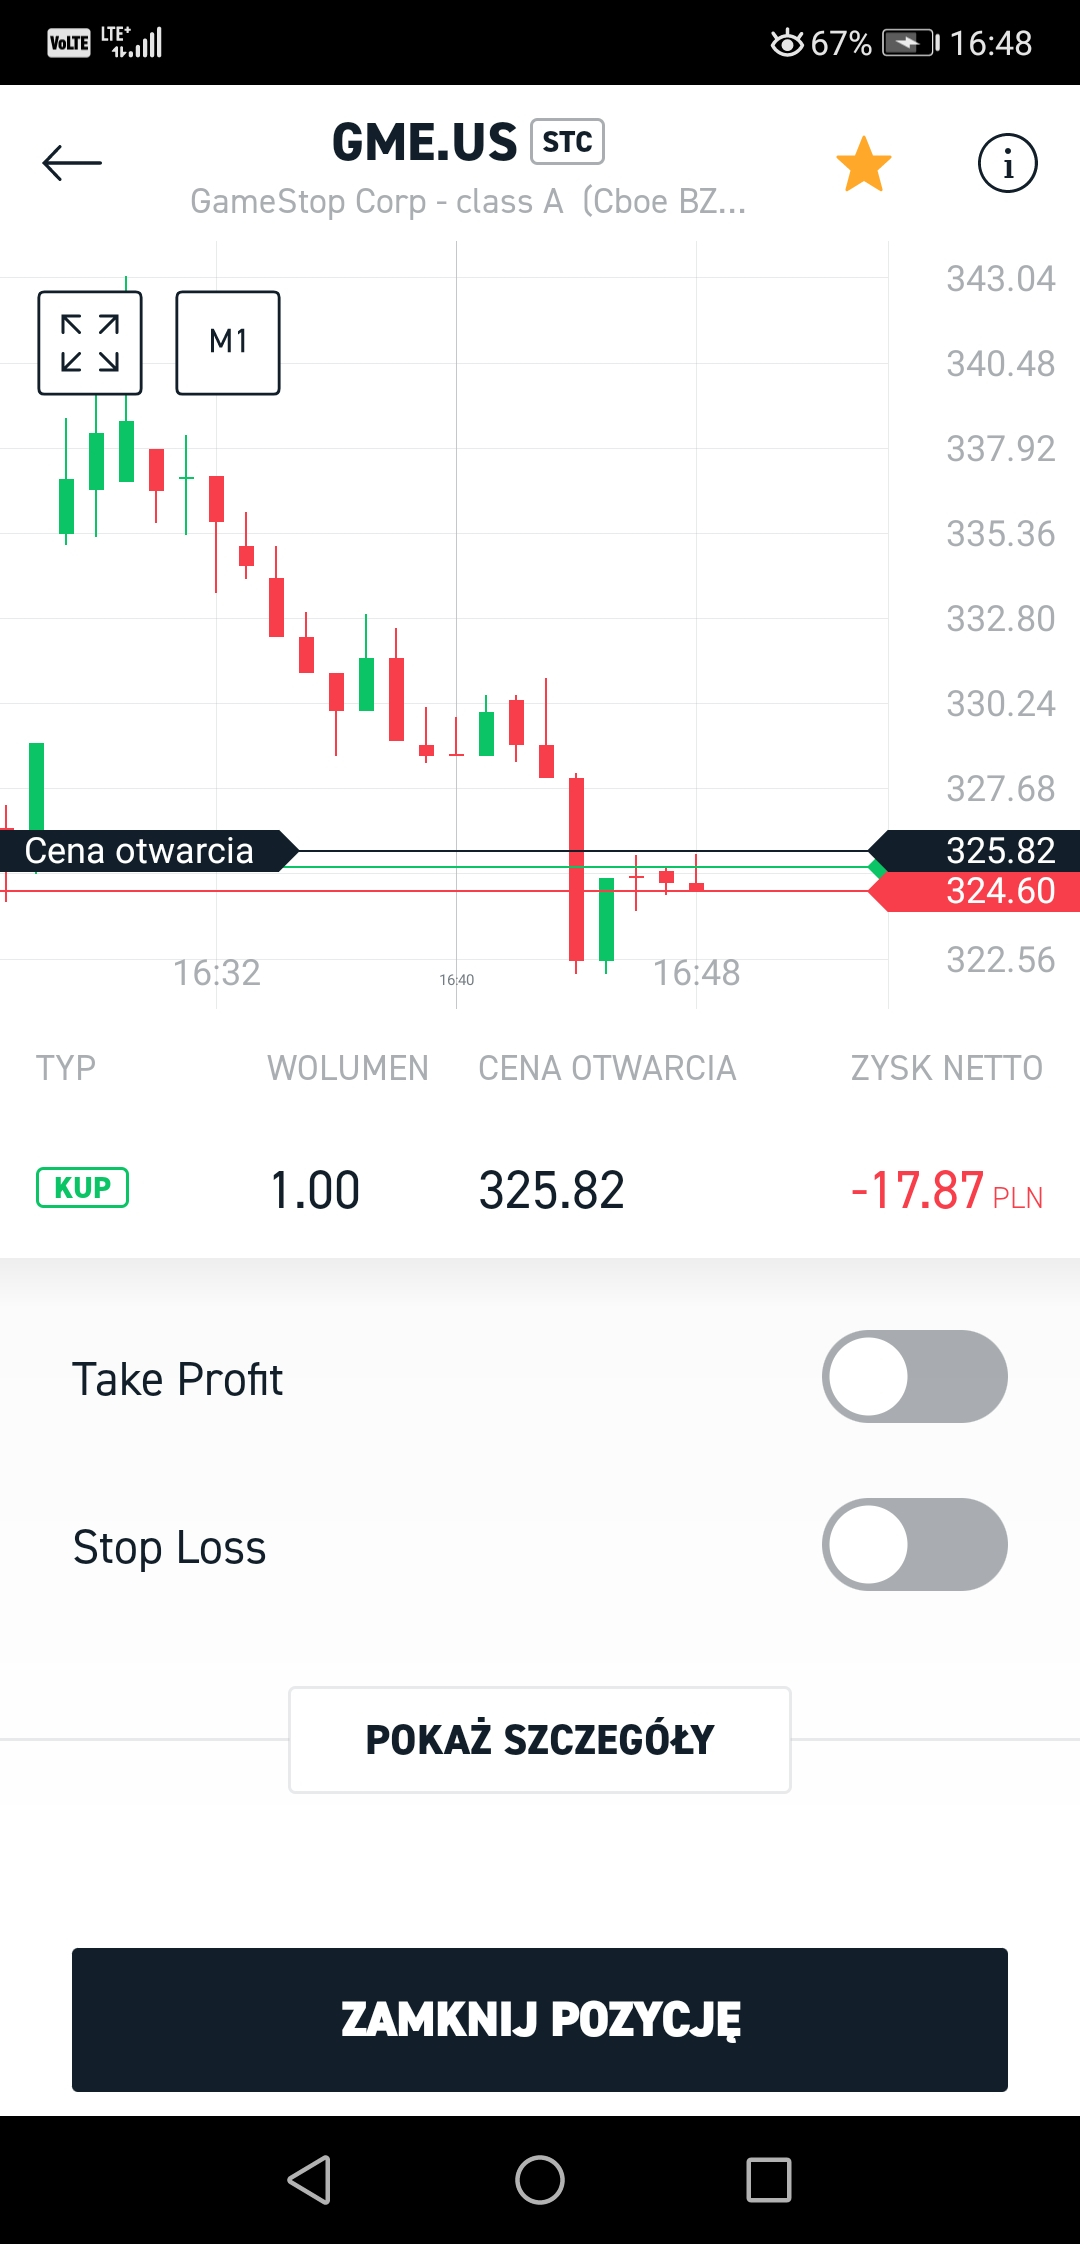Tap the Android back navigation button
This screenshot has width=1080, height=2244.
[x=310, y=2180]
